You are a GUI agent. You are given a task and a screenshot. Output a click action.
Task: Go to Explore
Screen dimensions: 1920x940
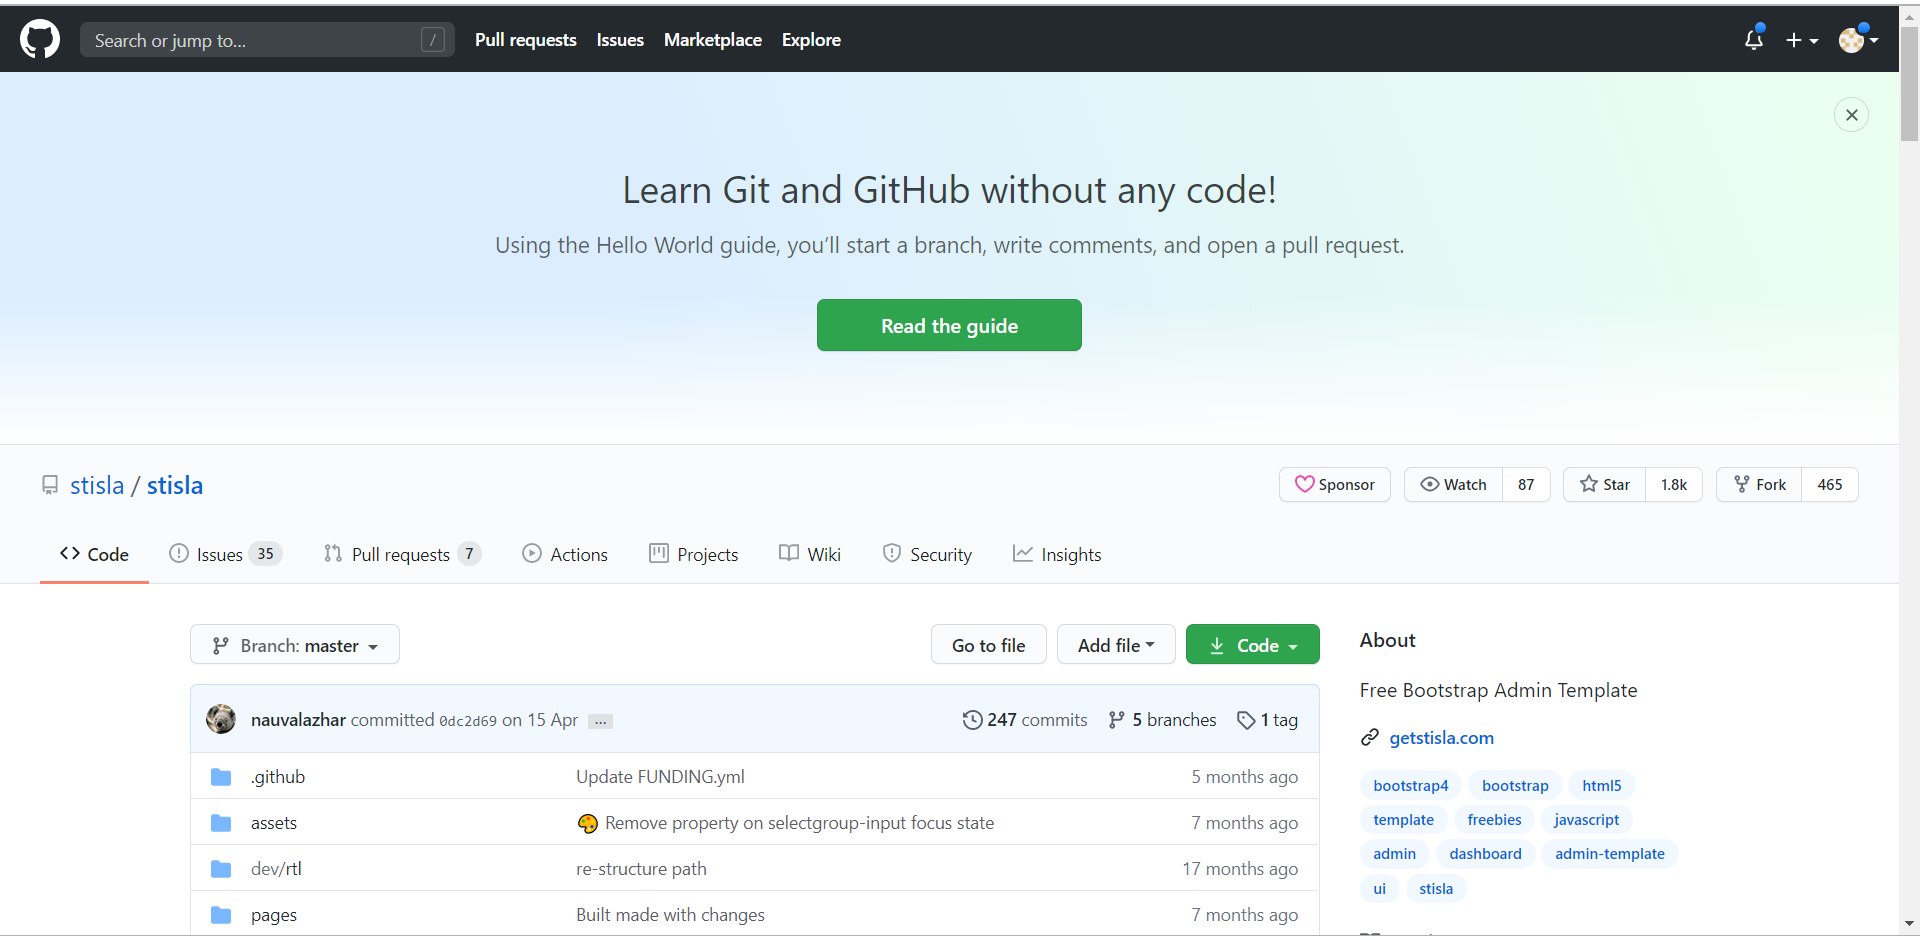click(x=811, y=40)
